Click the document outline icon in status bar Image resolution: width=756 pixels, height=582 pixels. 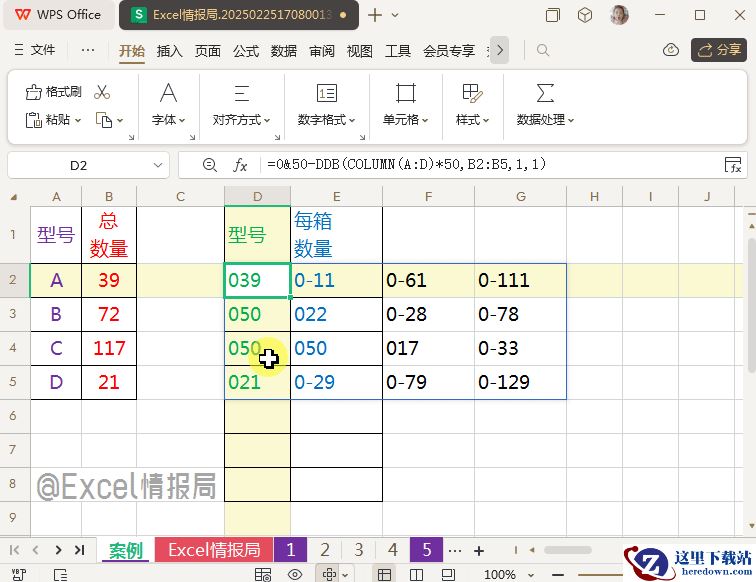click(x=60, y=574)
